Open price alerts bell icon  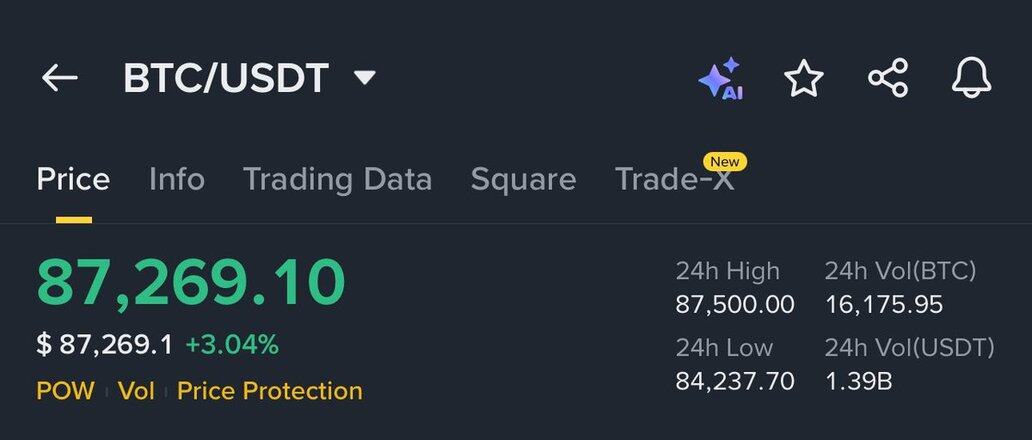pyautogui.click(x=971, y=78)
